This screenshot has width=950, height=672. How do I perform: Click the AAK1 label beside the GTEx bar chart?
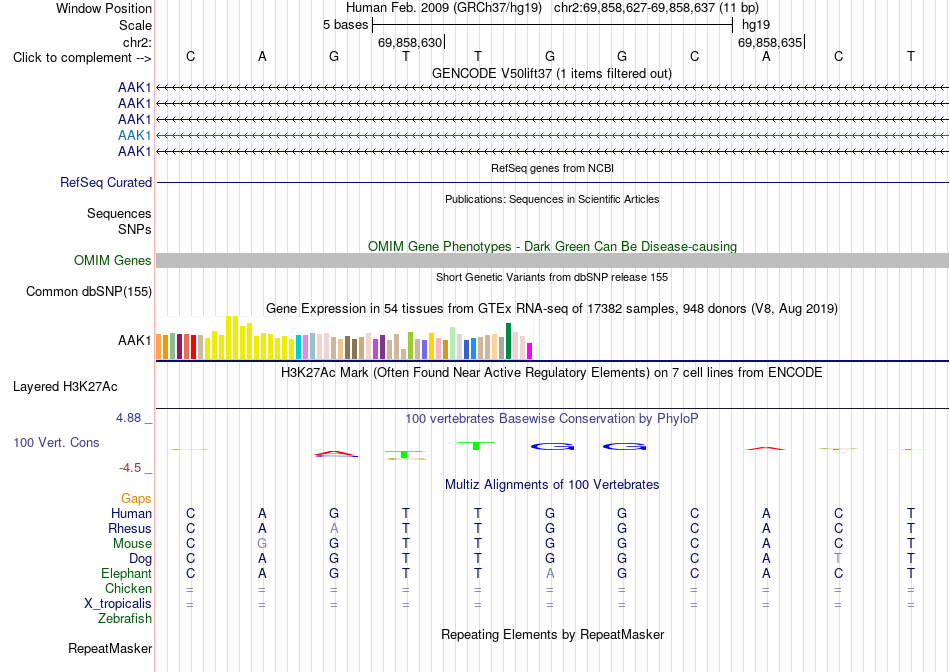click(x=135, y=341)
